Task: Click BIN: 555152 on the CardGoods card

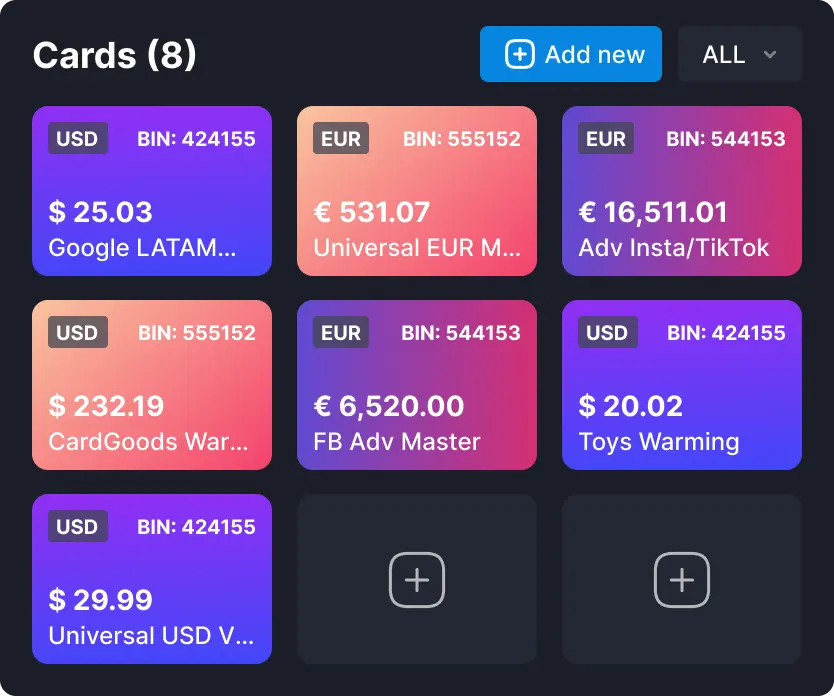Action: click(196, 333)
